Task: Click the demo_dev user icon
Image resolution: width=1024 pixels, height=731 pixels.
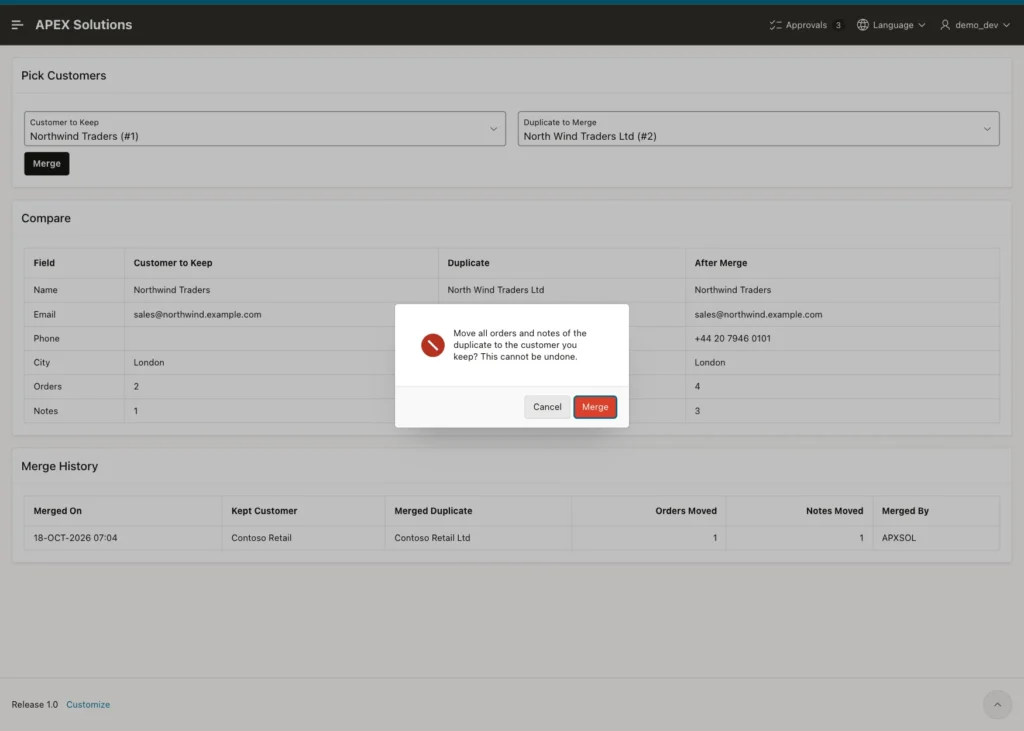Action: click(945, 25)
